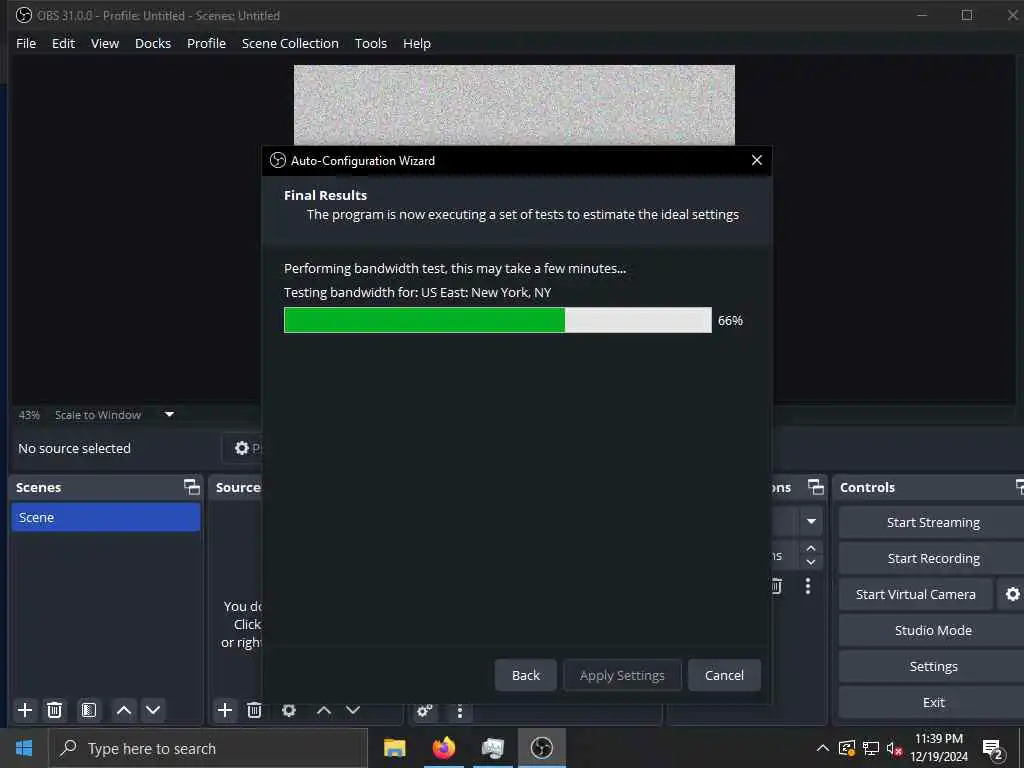
Task: Remove the selected scene with the Scenes trash icon
Action: pyautogui.click(x=55, y=710)
